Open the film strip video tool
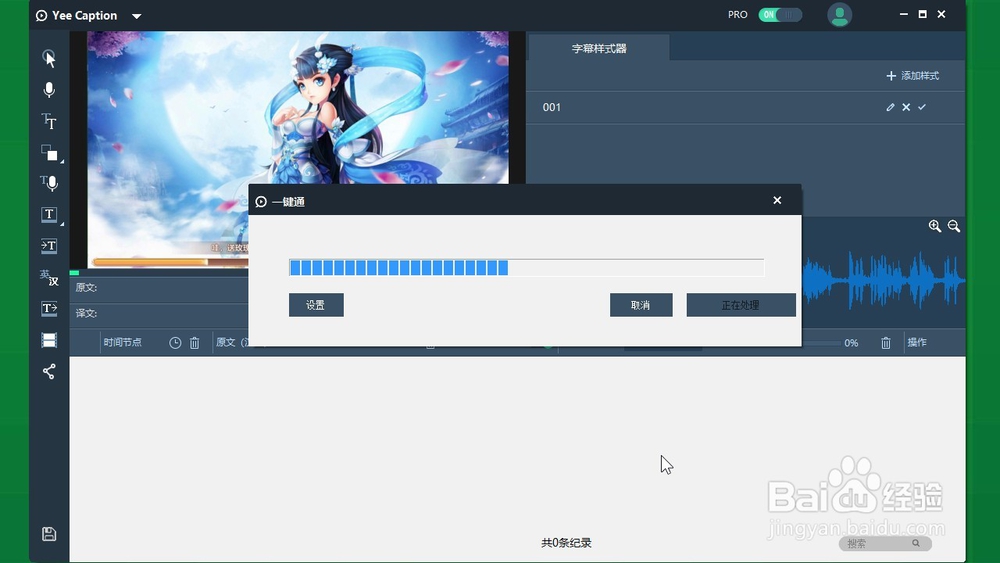This screenshot has width=1000, height=563. click(x=49, y=340)
